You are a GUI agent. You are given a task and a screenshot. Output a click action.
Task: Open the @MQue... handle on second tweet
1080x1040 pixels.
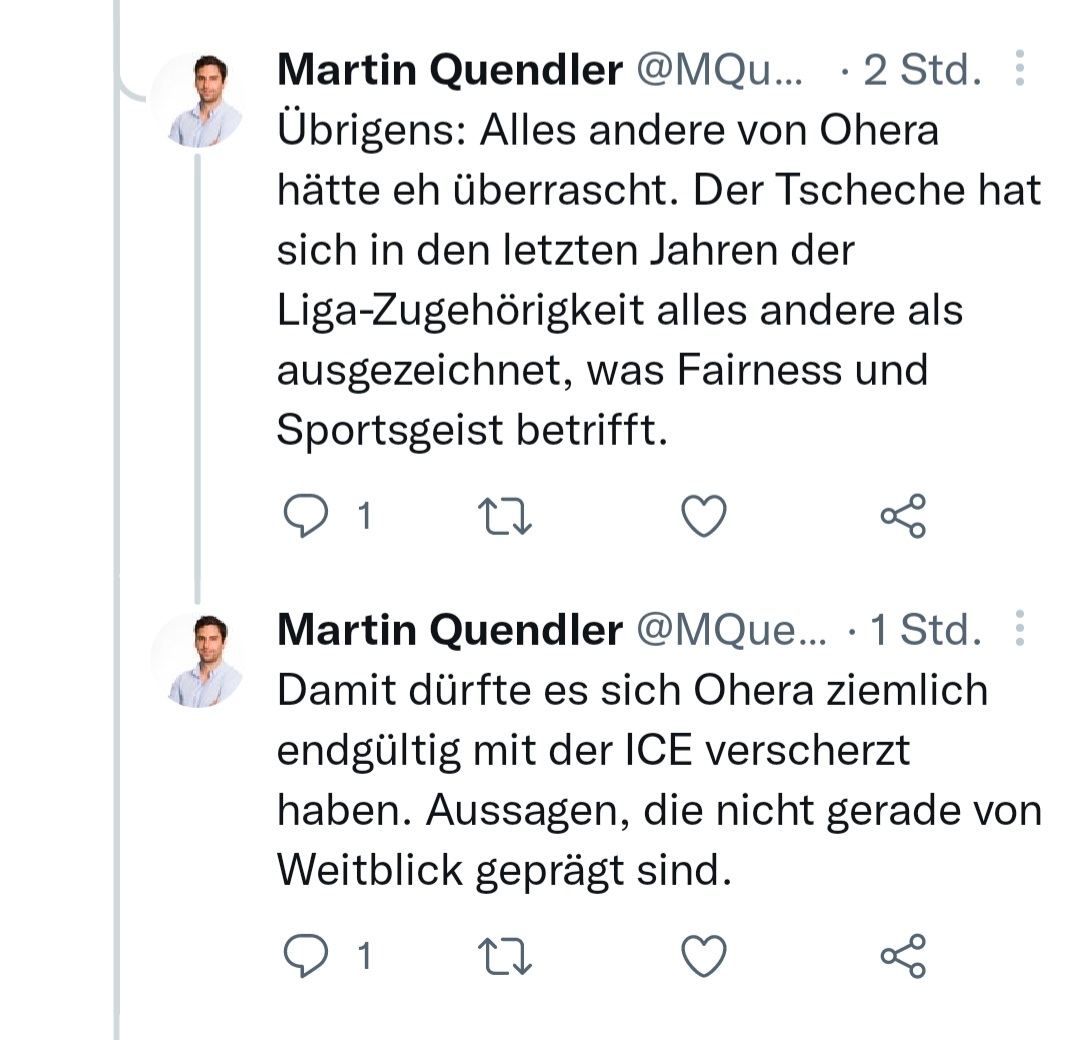(732, 630)
